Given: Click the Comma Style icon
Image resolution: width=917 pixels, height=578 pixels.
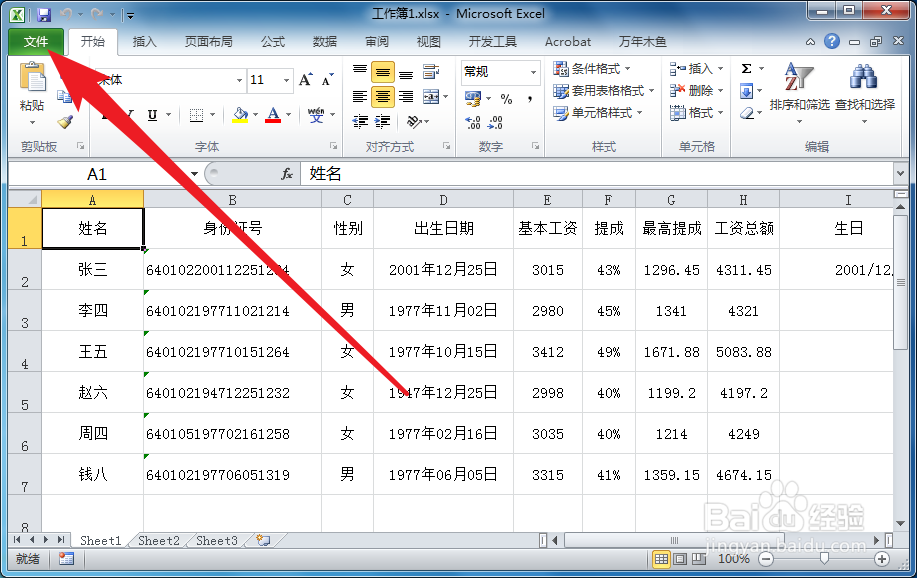Looking at the screenshot, I should coord(530,99).
